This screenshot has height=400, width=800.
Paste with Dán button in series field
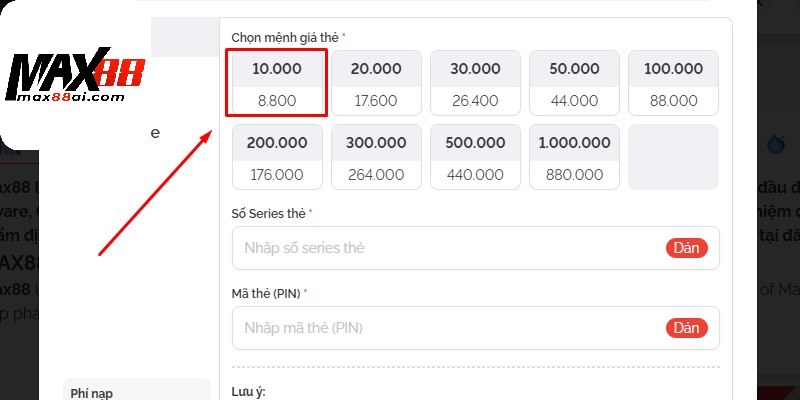coord(686,248)
